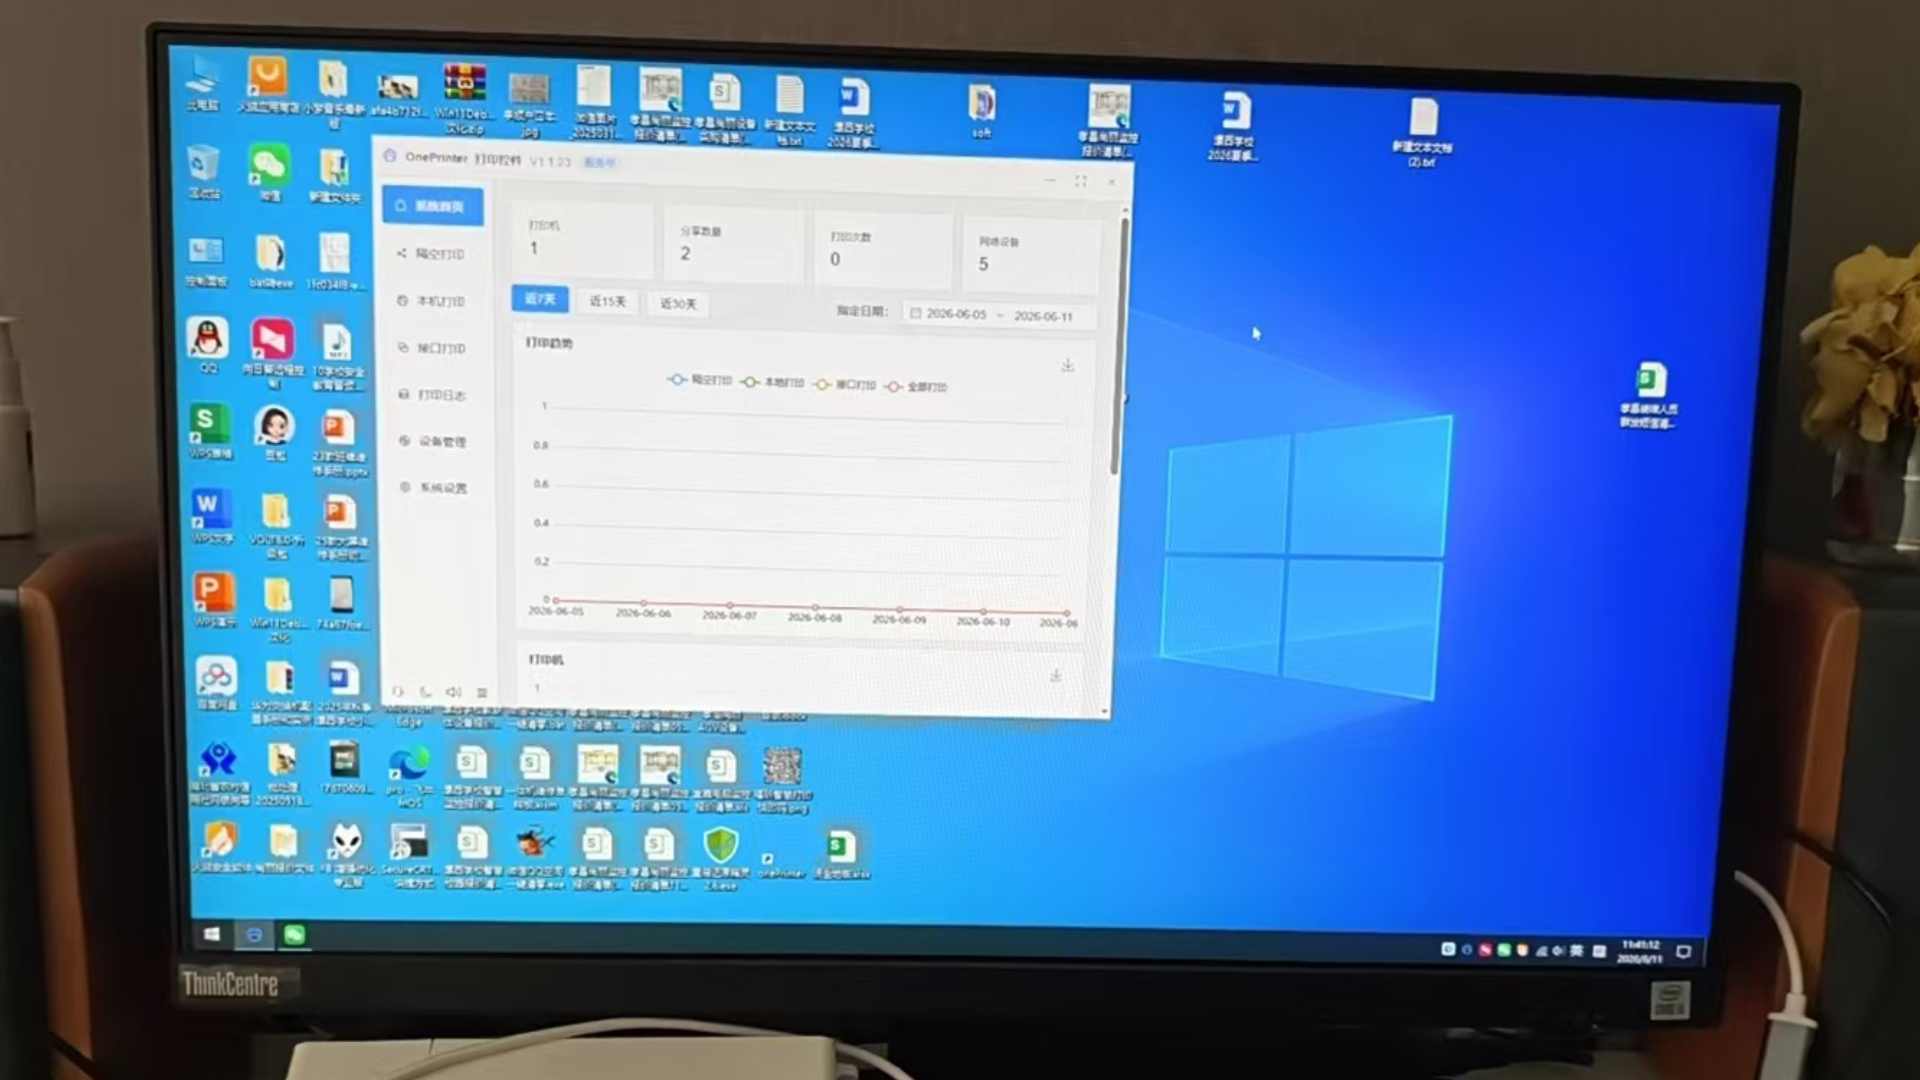Open the Windows Start menu

[211, 934]
